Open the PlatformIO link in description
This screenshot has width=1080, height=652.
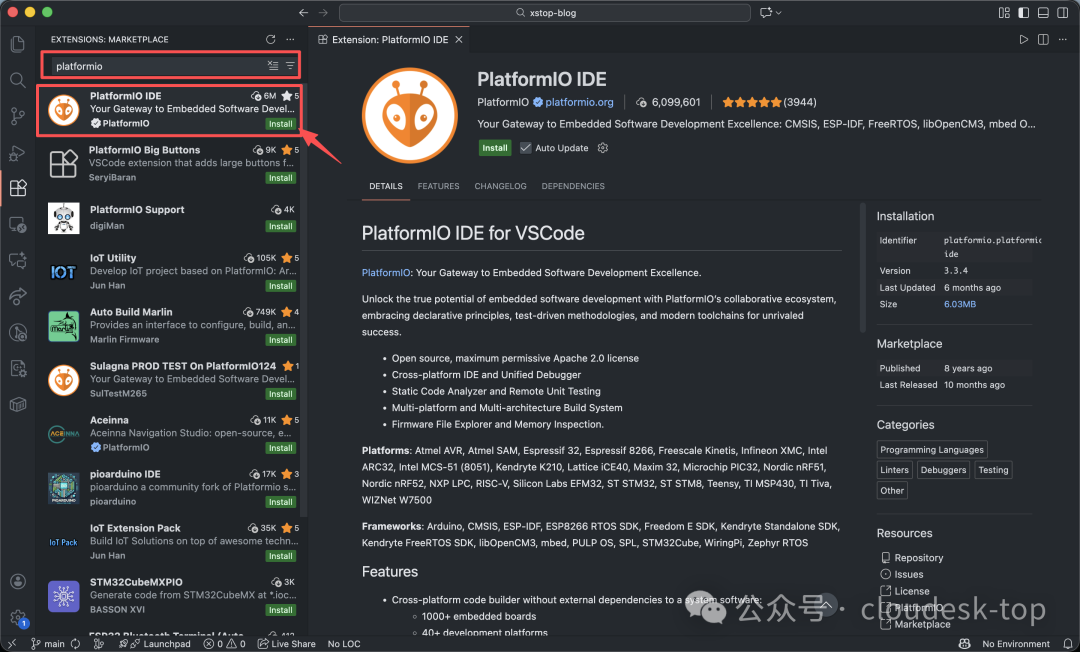point(386,273)
